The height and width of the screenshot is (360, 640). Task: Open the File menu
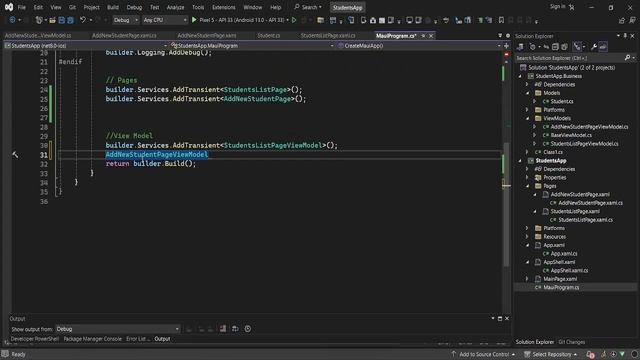point(22,7)
